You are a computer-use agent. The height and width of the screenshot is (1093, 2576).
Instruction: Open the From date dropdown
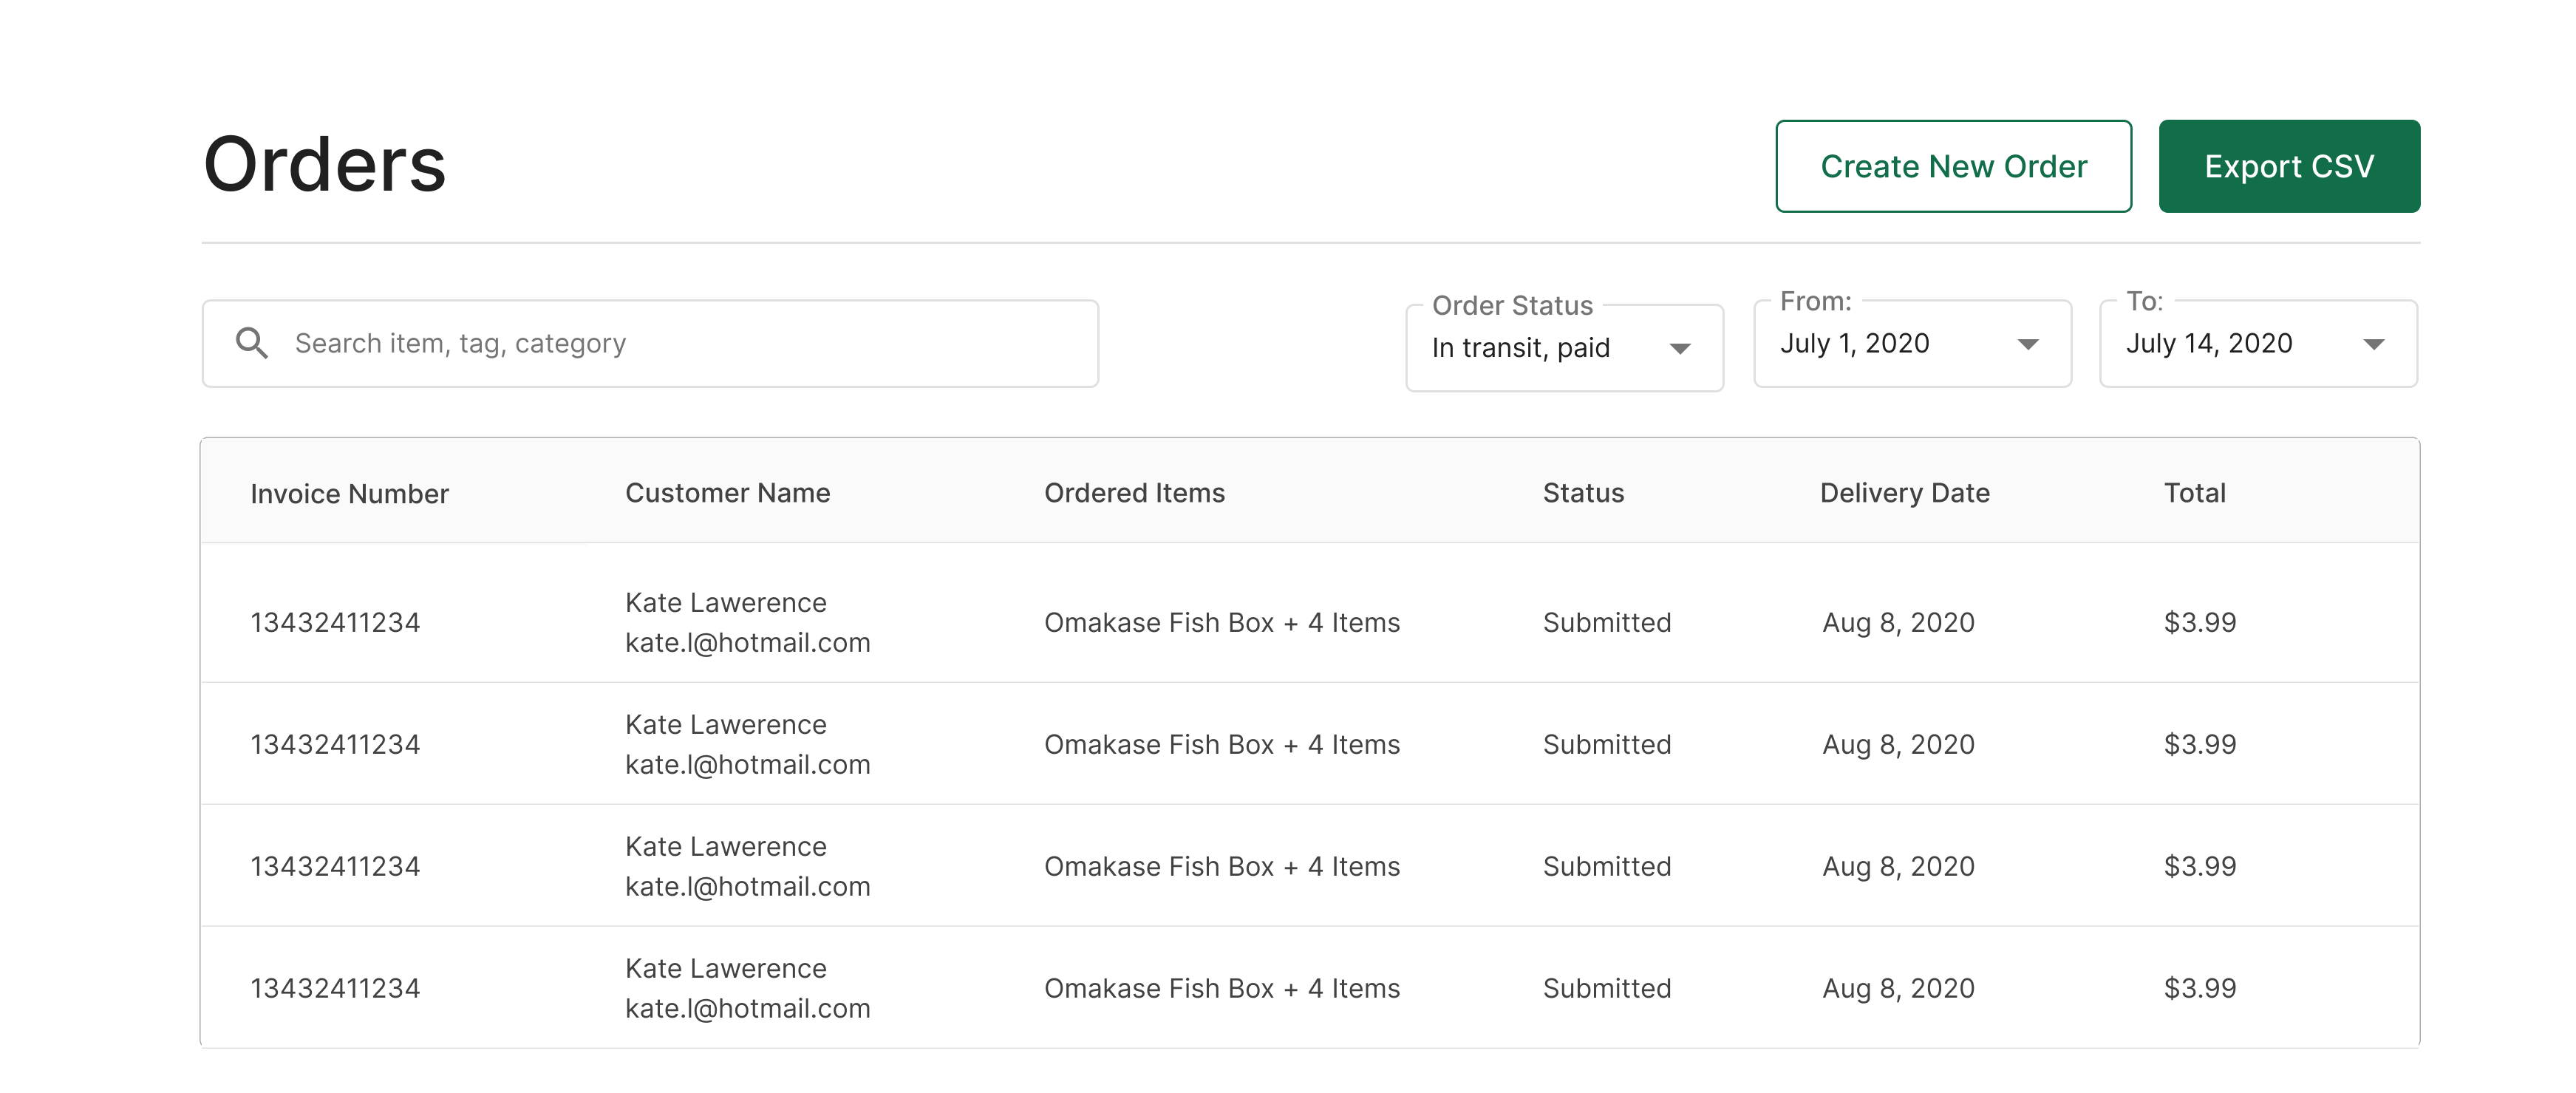click(x=1912, y=343)
